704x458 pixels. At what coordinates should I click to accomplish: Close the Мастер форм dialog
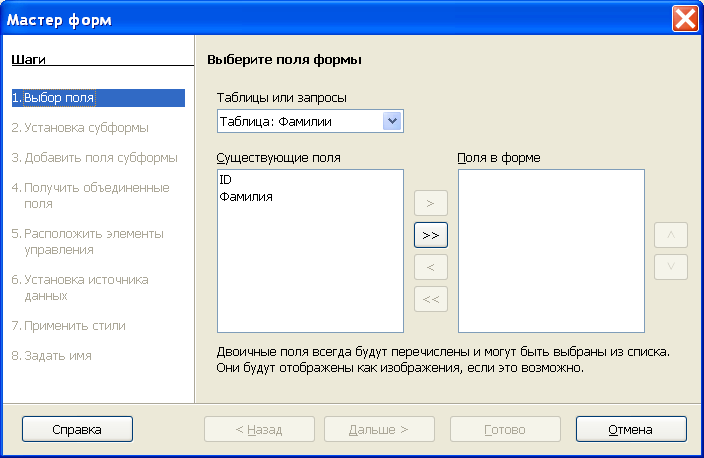(x=685, y=19)
